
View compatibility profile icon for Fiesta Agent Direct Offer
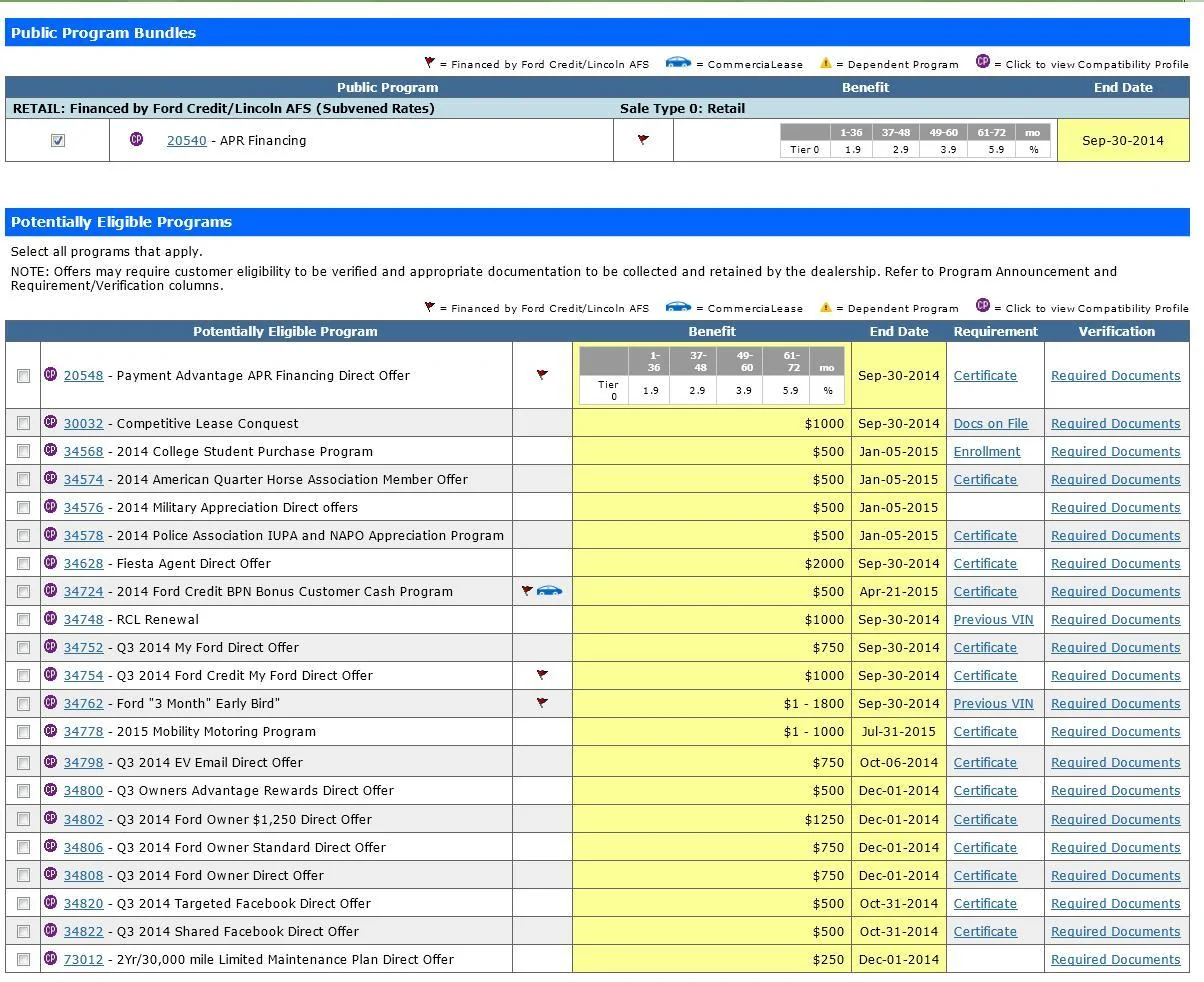pos(51,562)
